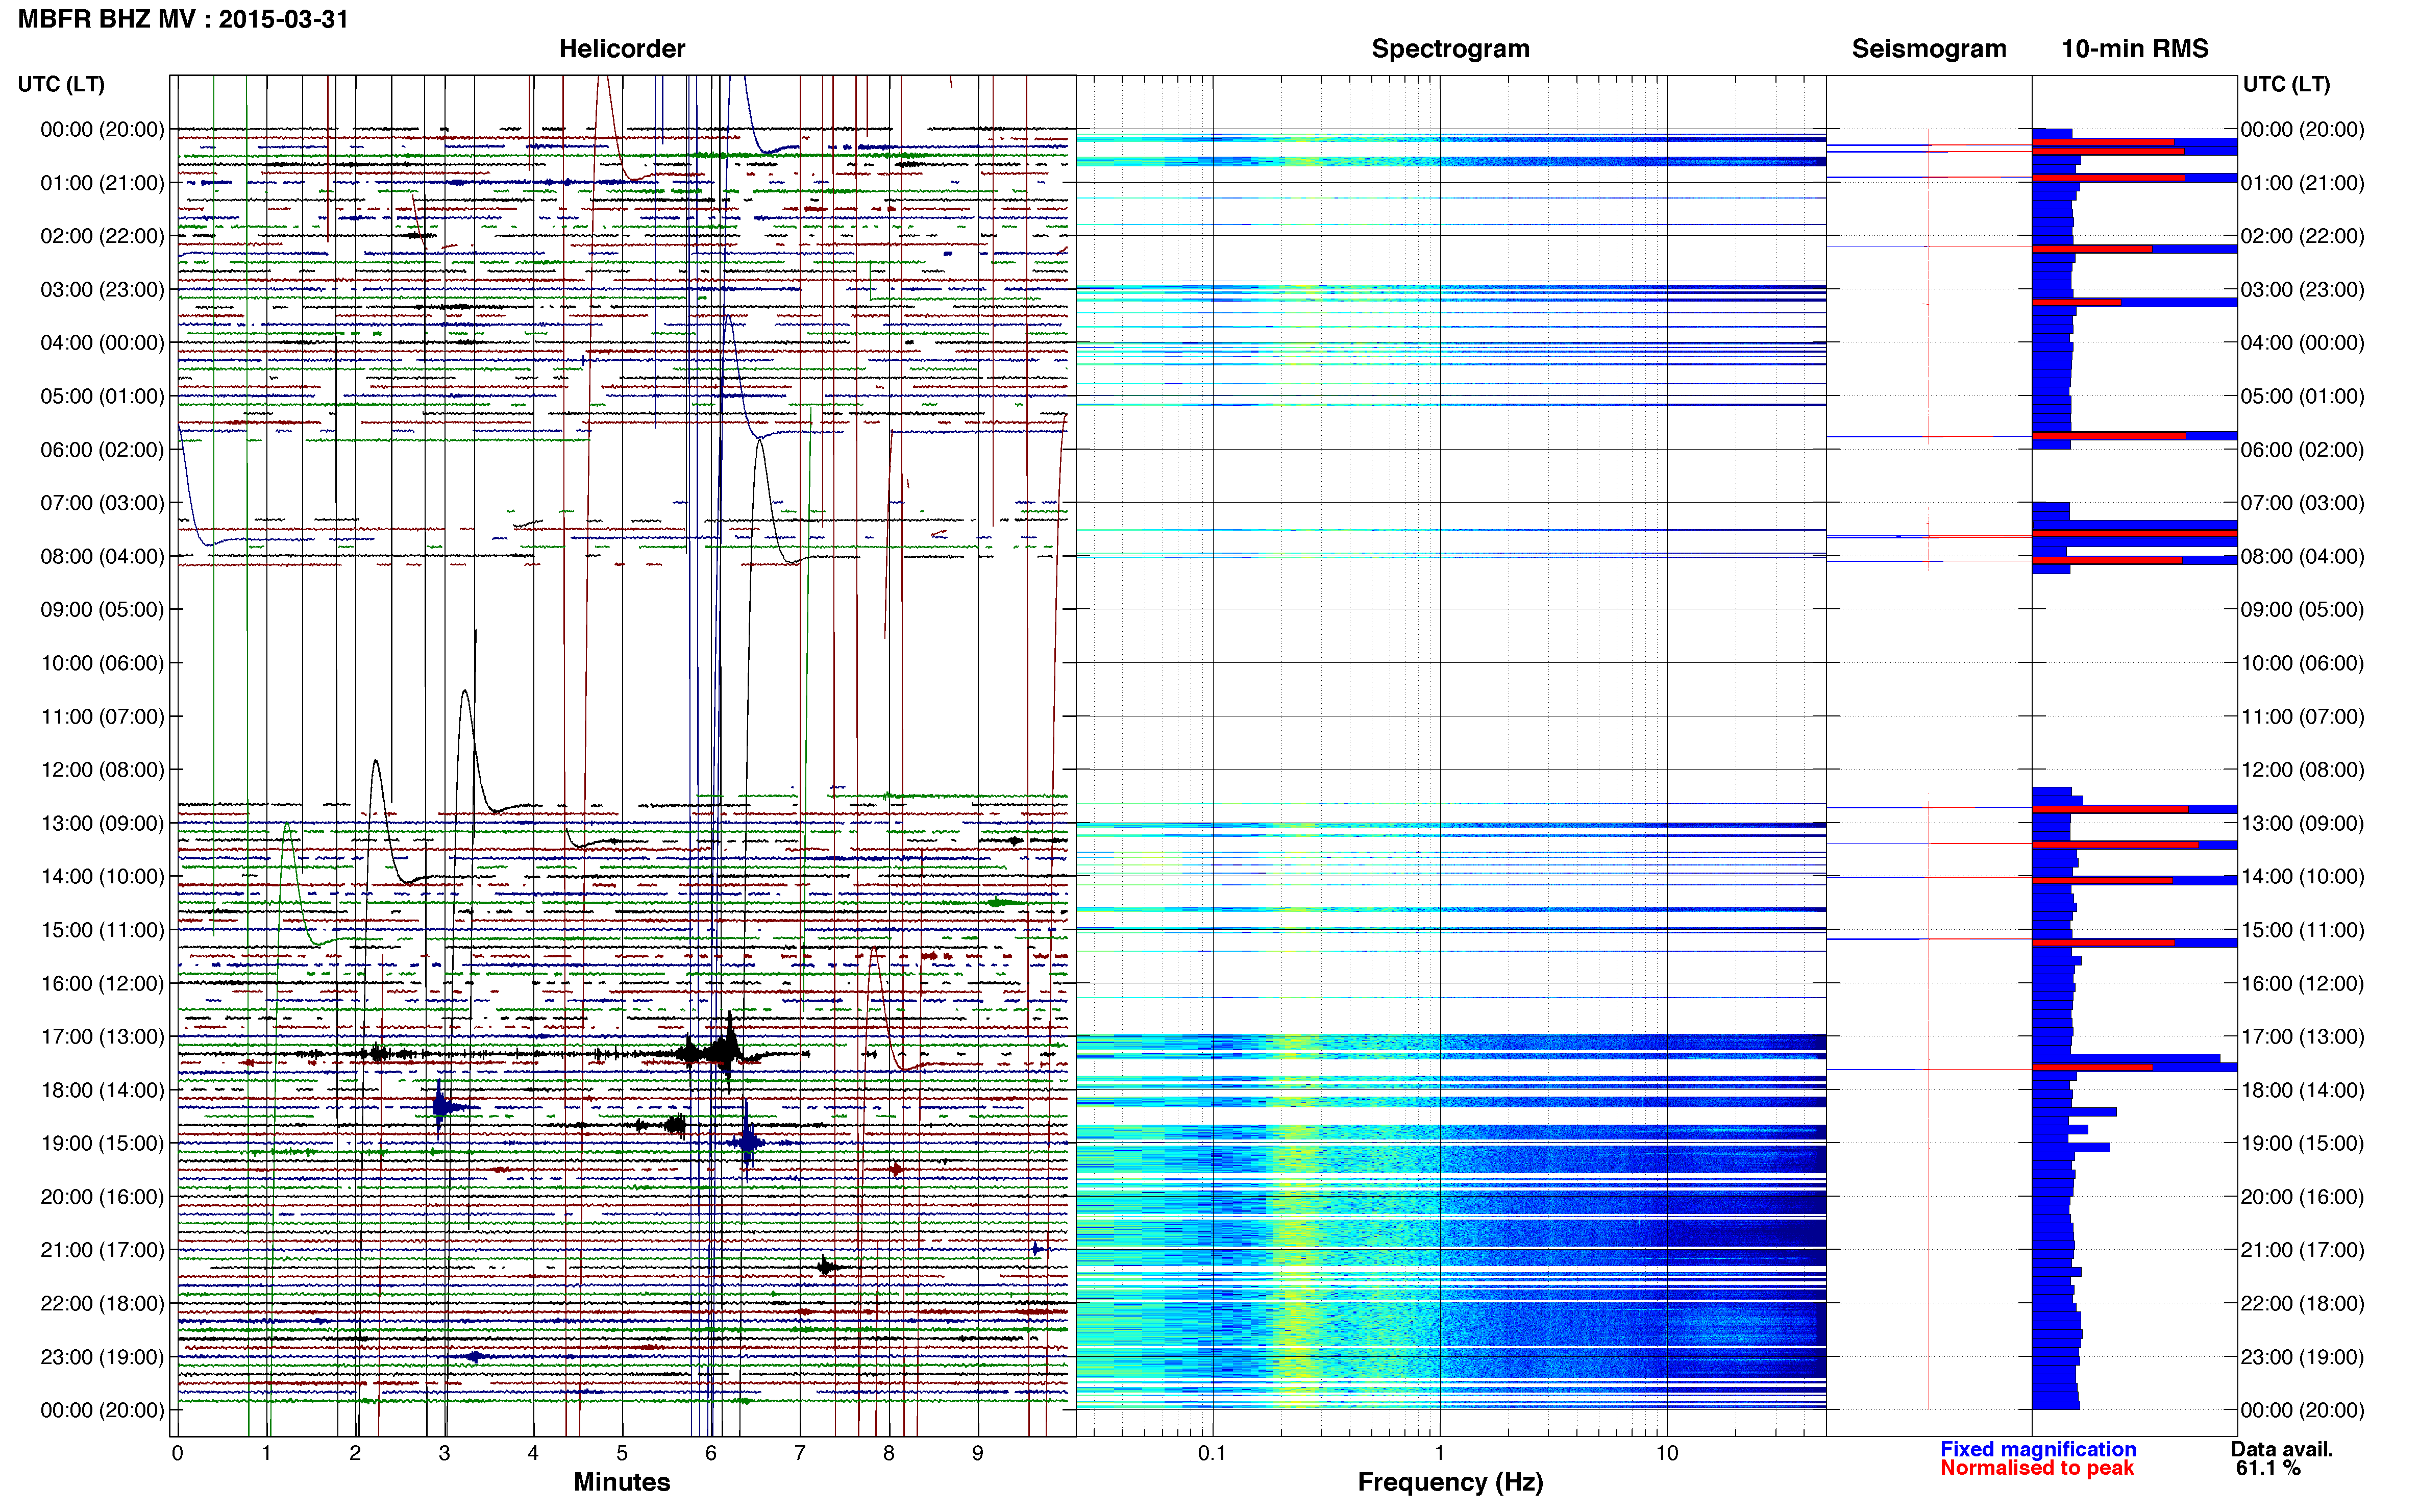Image resolution: width=2419 pixels, height=1512 pixels.
Task: Click Helicorder time label "21:00 (17:00)"
Action: point(102,1250)
